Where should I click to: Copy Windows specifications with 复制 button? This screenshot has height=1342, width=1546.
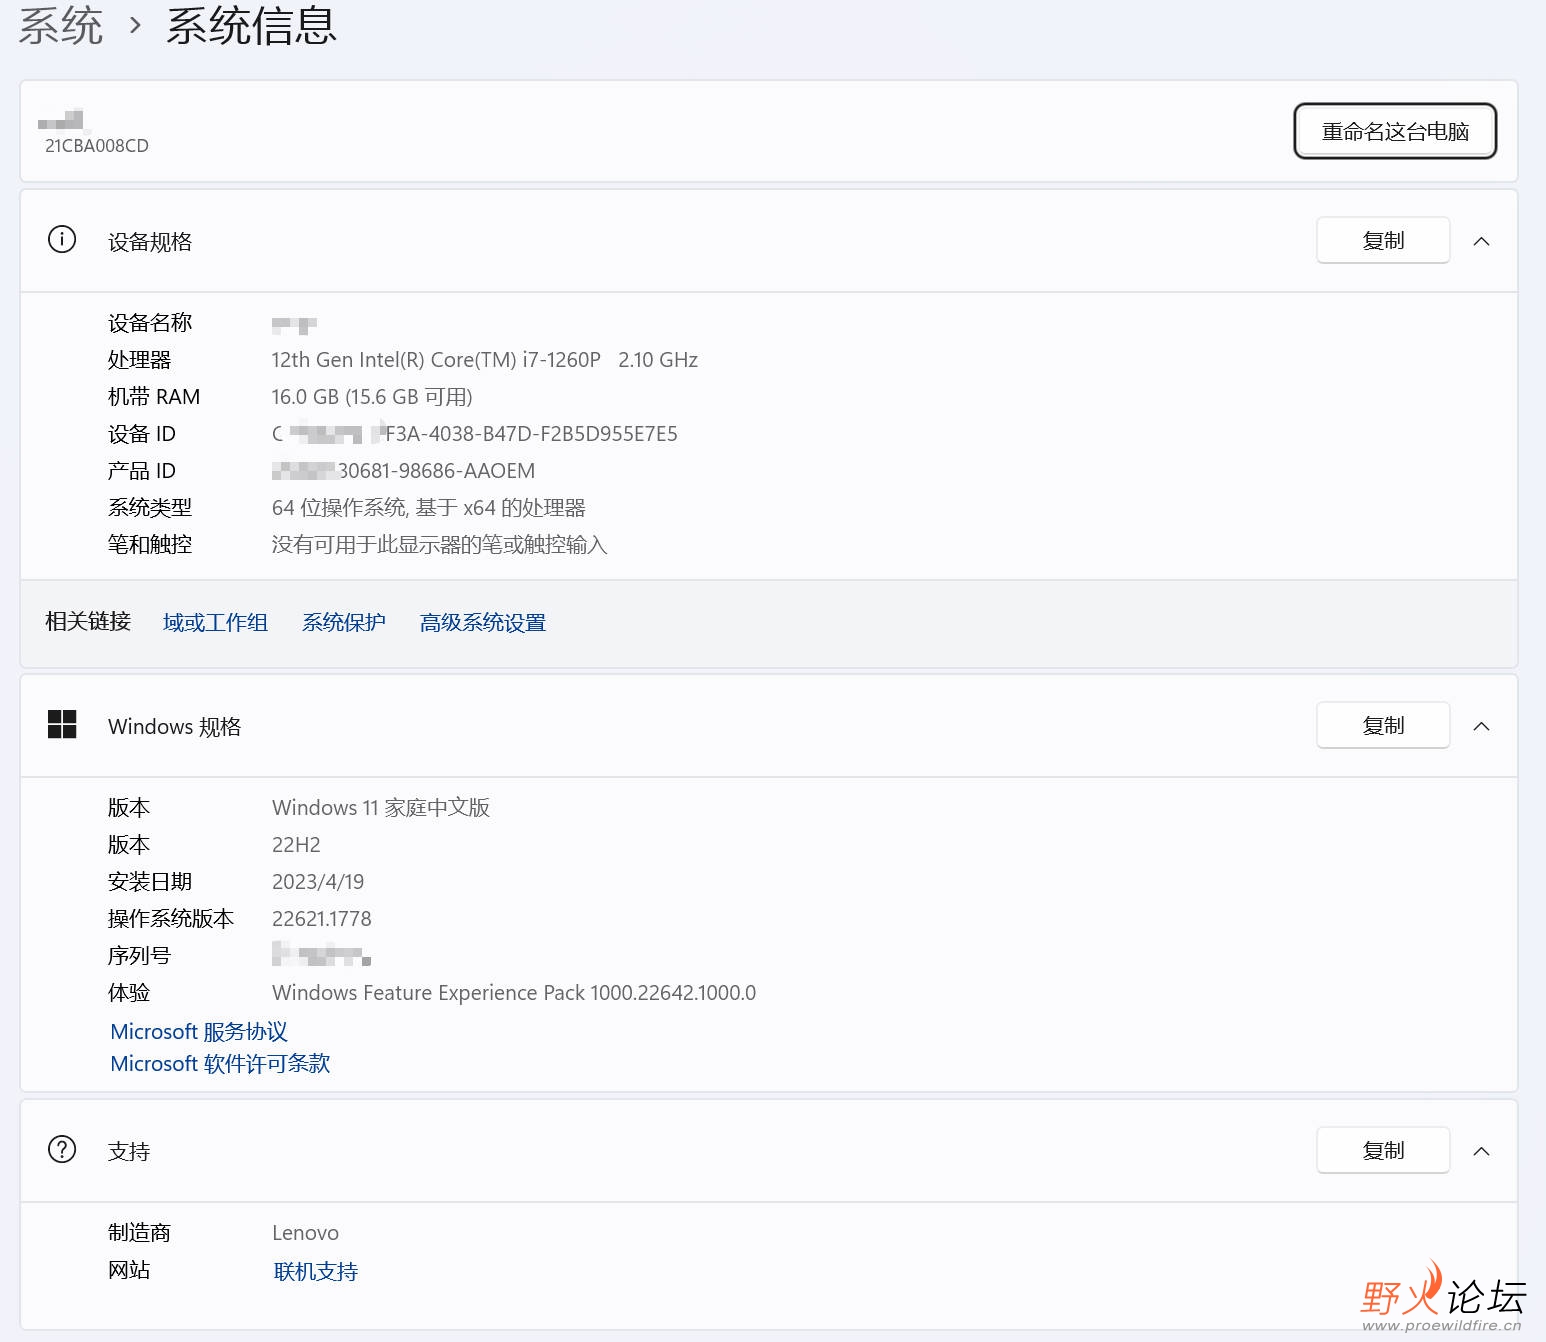pyautogui.click(x=1383, y=725)
